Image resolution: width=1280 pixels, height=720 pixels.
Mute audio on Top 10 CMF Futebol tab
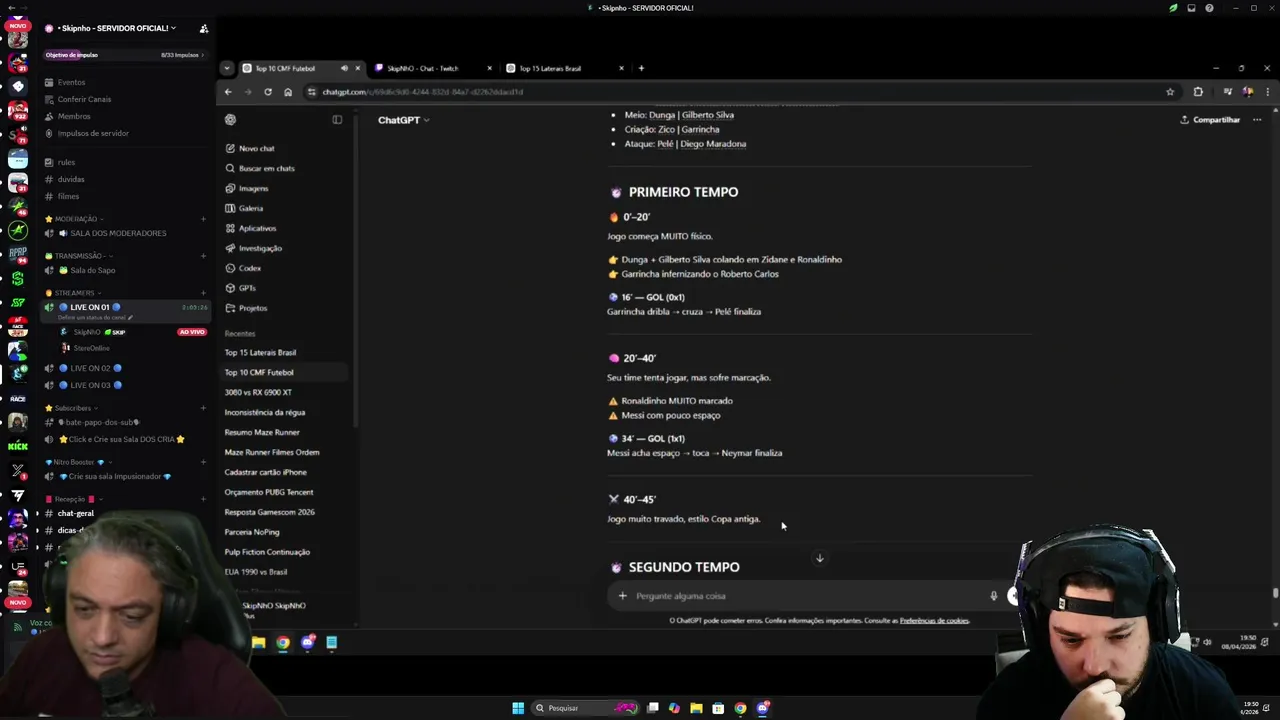(344, 68)
